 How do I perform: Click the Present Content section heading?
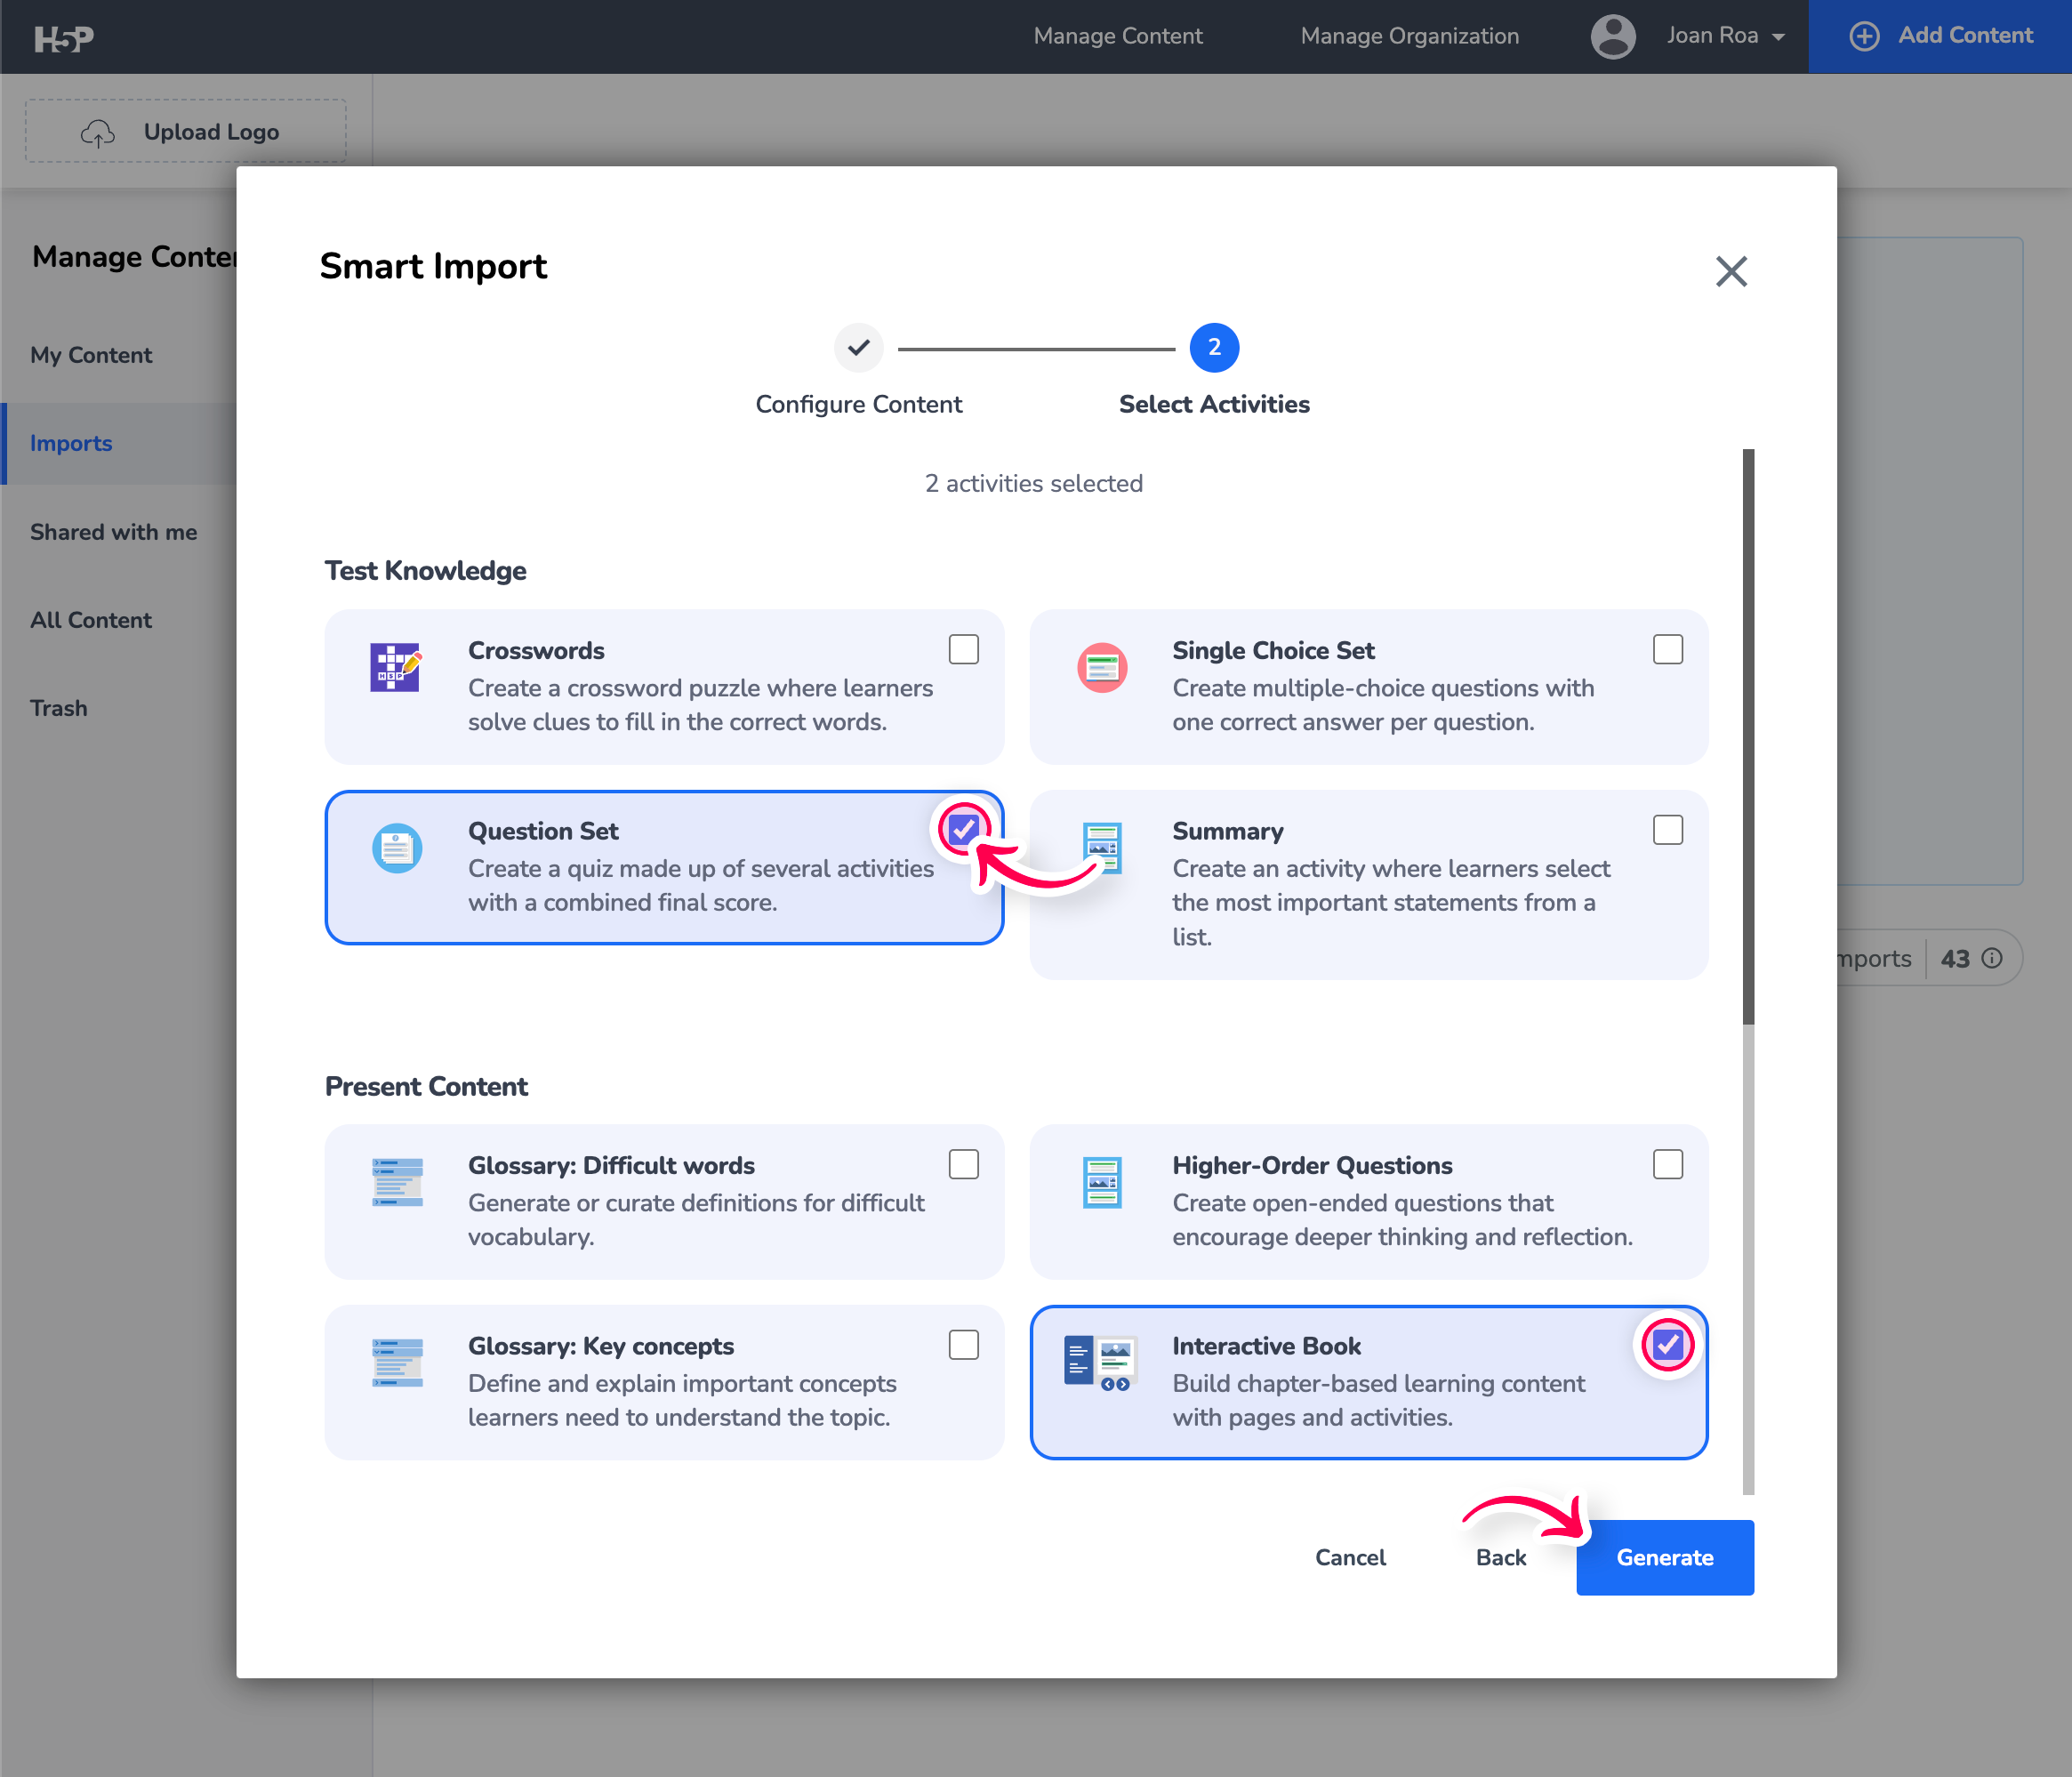(x=426, y=1086)
